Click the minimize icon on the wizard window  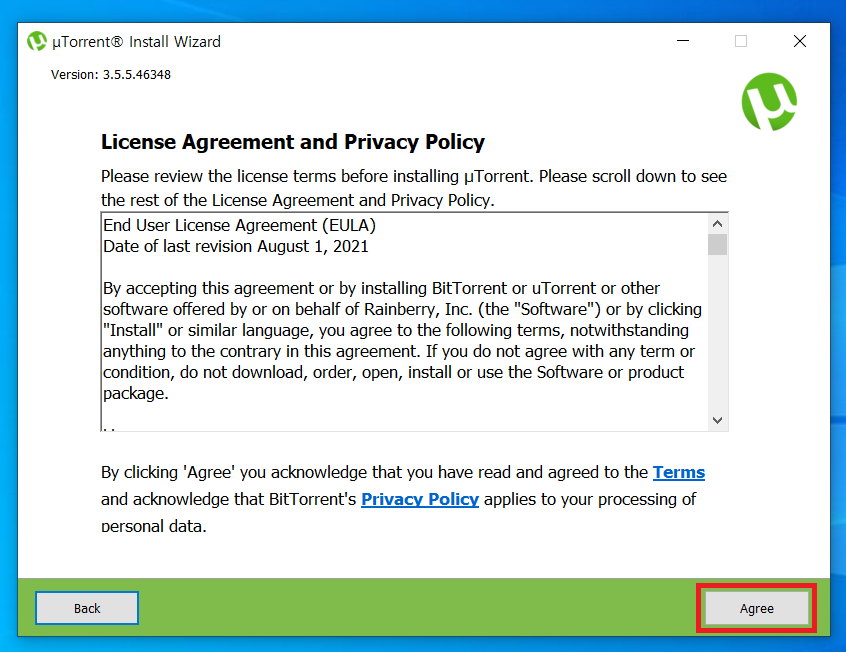tap(683, 41)
